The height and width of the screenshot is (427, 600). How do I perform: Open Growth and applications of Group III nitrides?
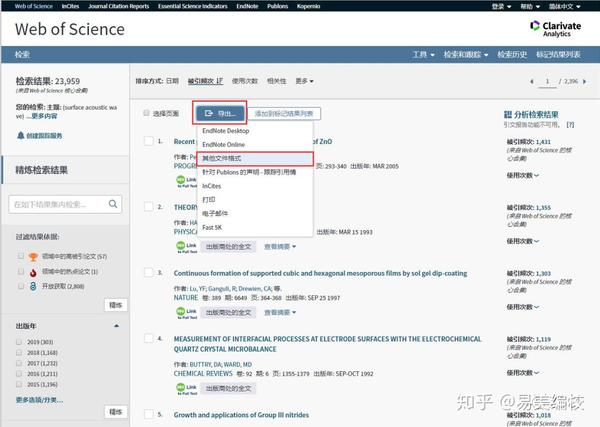pyautogui.click(x=241, y=415)
